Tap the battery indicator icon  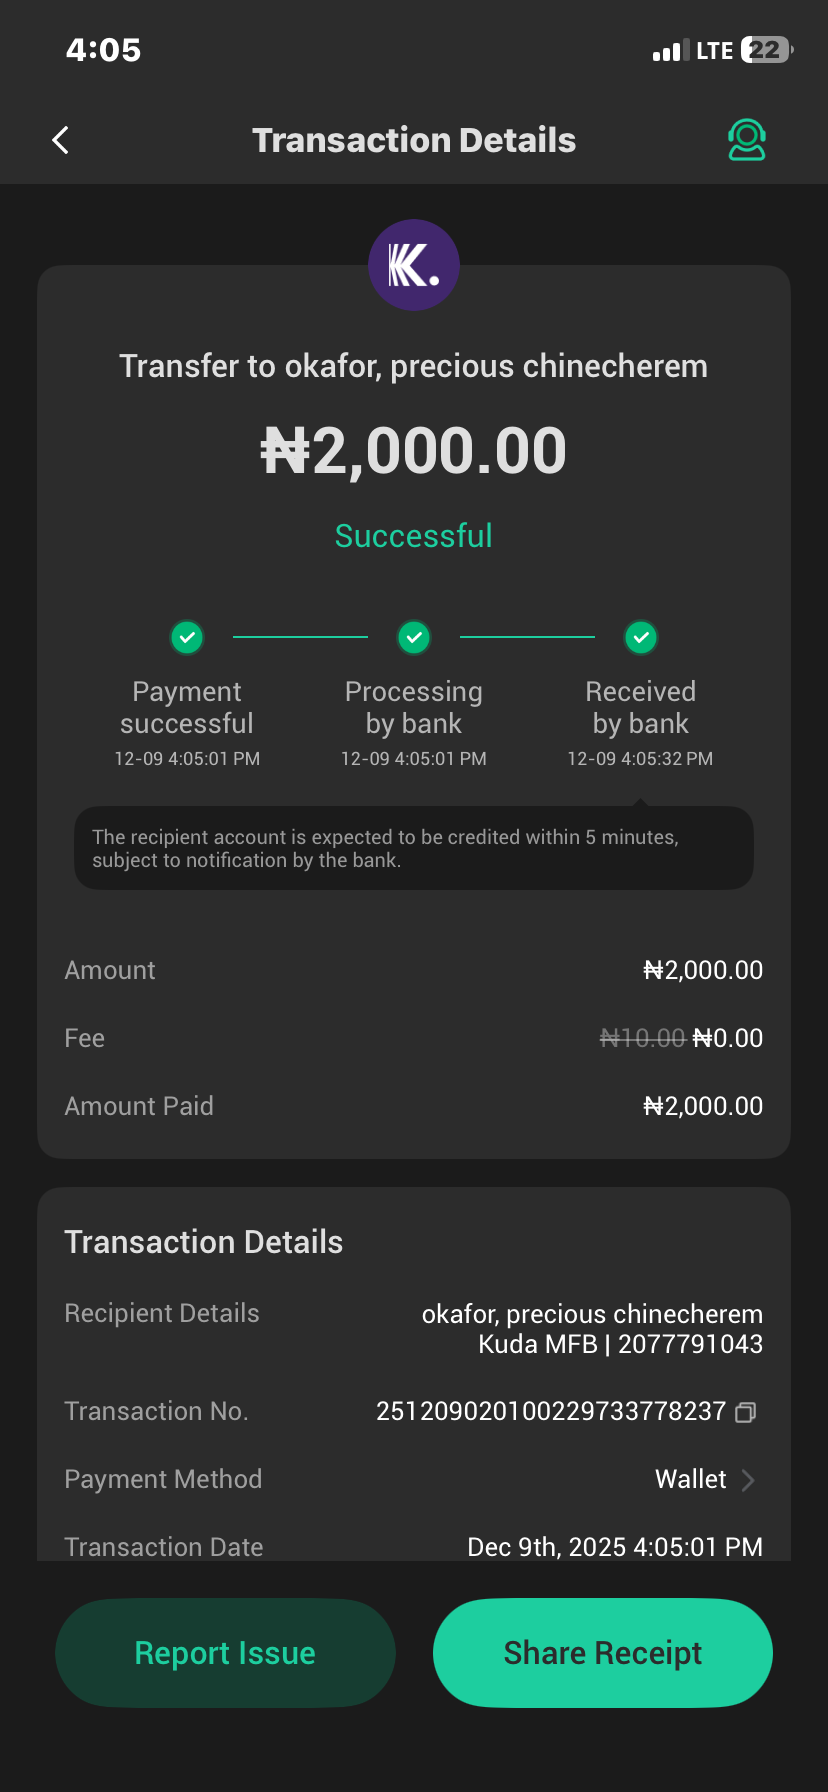[766, 50]
